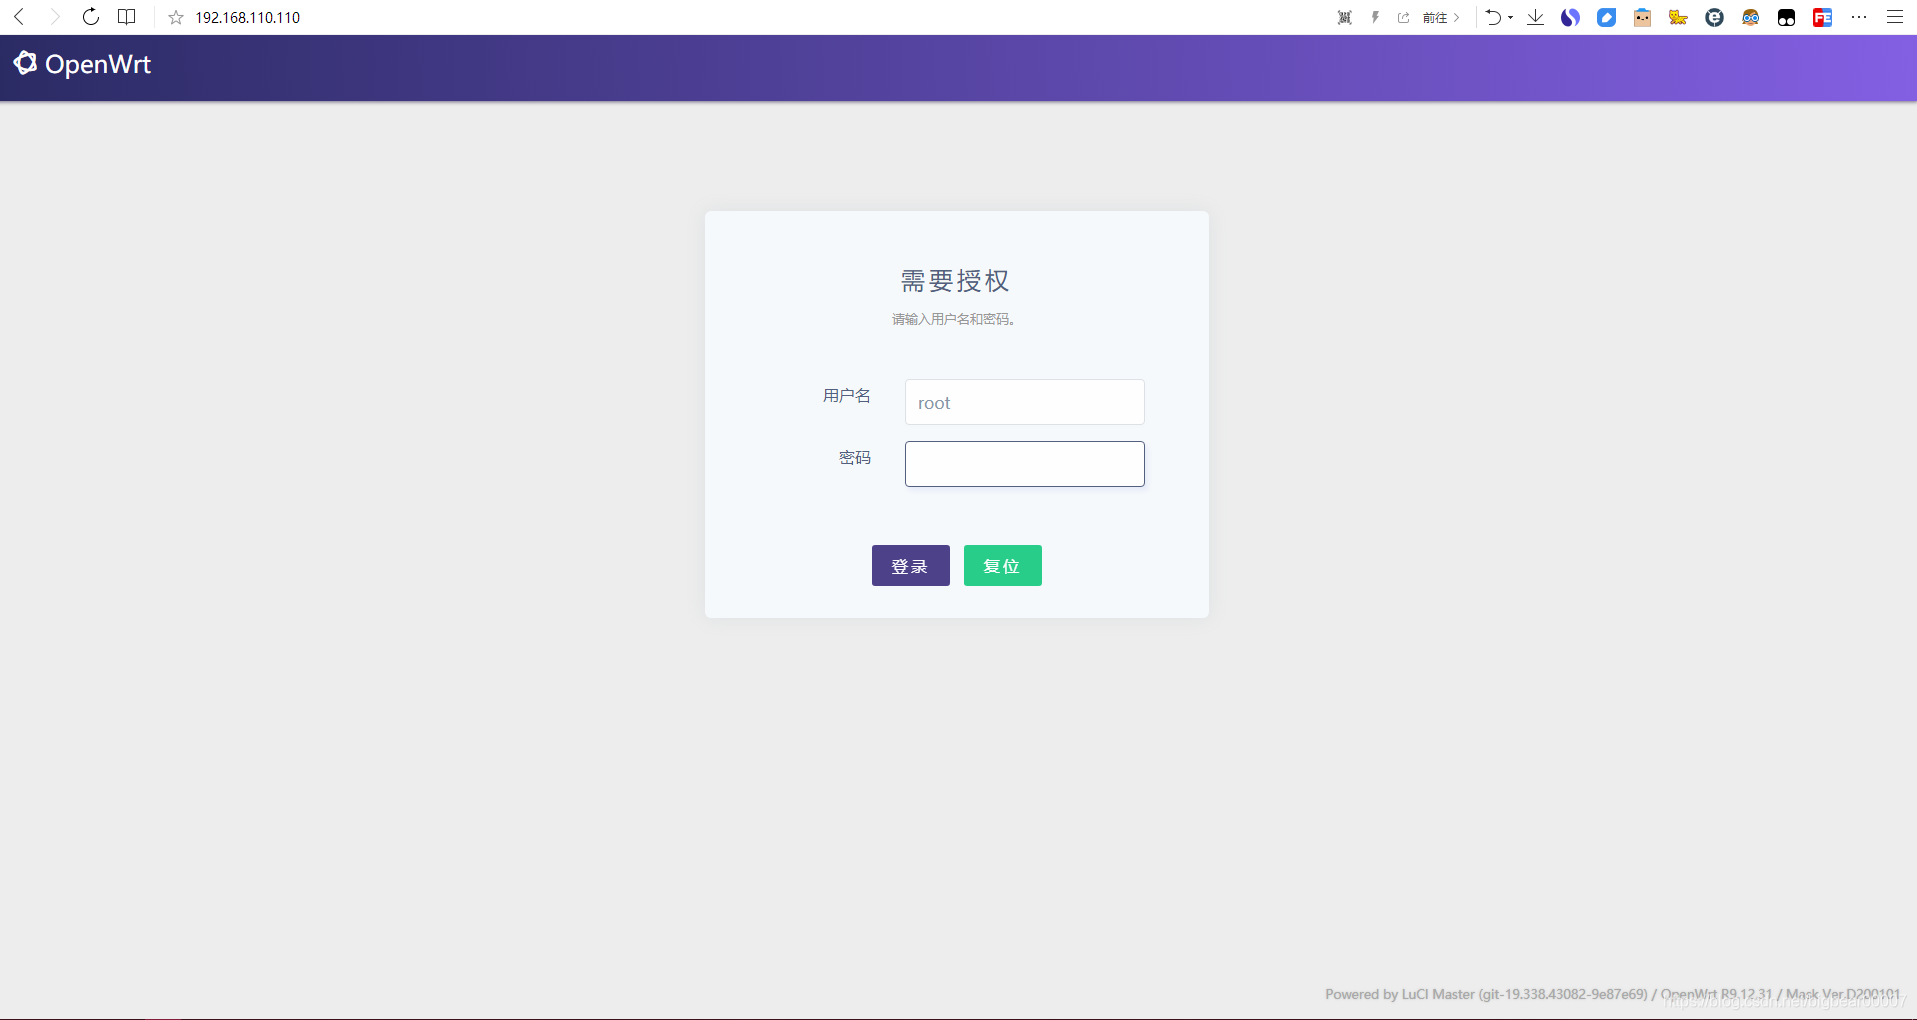Click the 前往 go button
This screenshot has height=1020, width=1917.
[x=1441, y=18]
